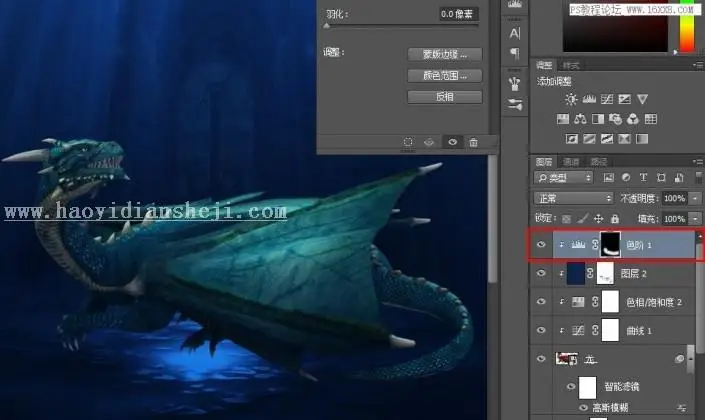Collapse smart filters on the 龙 layer
Image resolution: width=705 pixels, height=420 pixels.
click(x=690, y=359)
